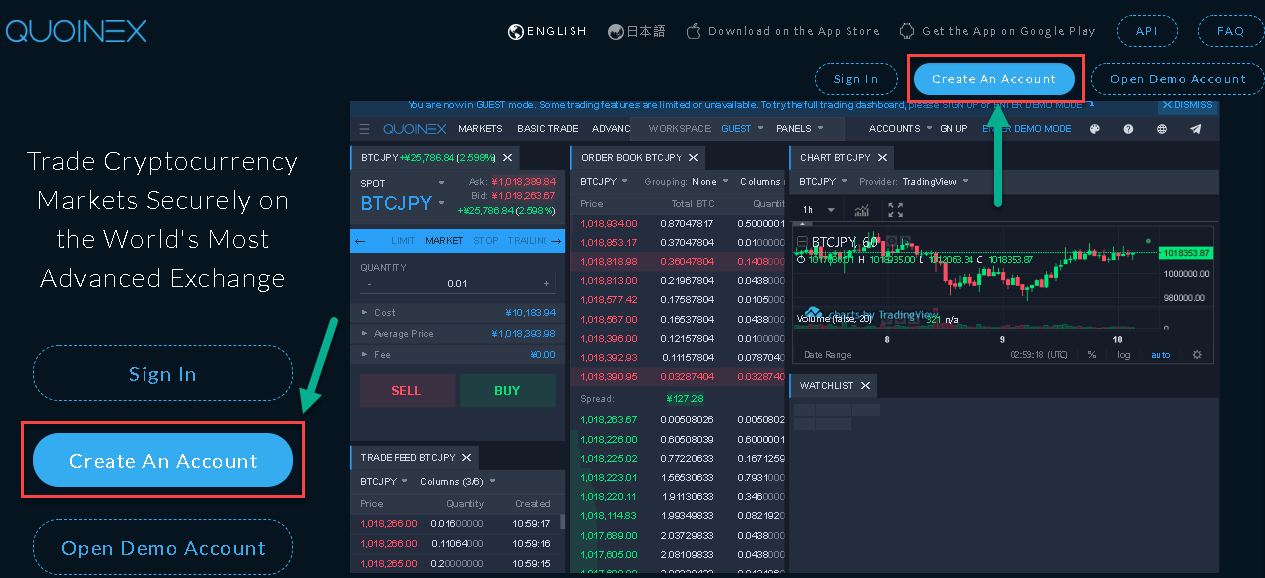Viewport: 1265px width, 578px height.
Task: Download on the App Store link
Action: [783, 31]
